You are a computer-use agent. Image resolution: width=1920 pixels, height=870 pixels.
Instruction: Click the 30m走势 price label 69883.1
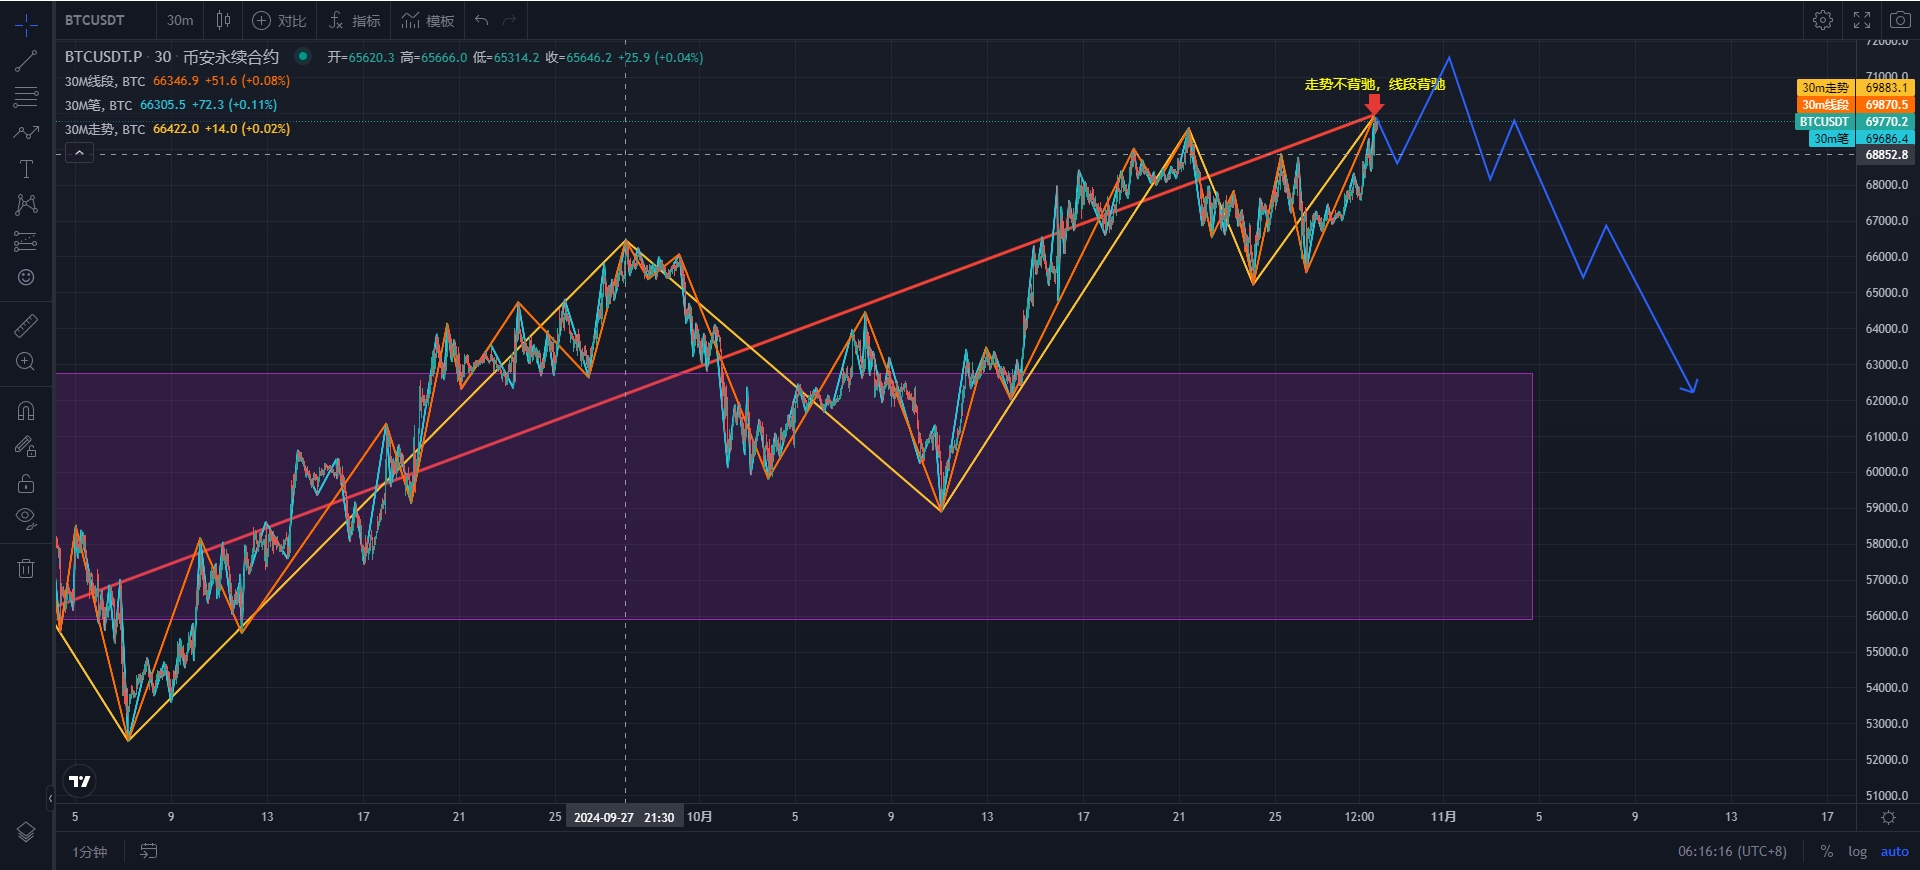1855,88
